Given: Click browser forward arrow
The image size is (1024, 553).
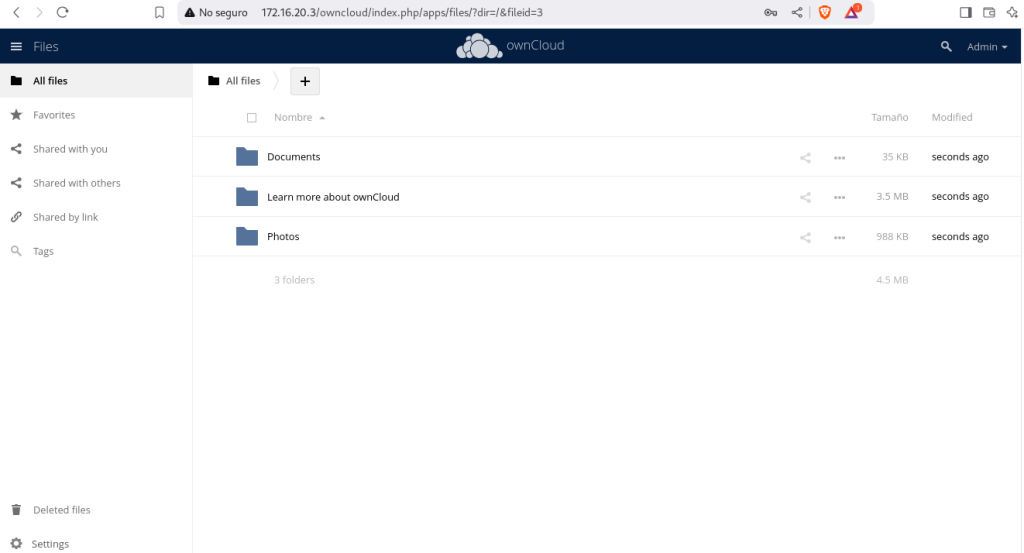Looking at the screenshot, I should [39, 12].
